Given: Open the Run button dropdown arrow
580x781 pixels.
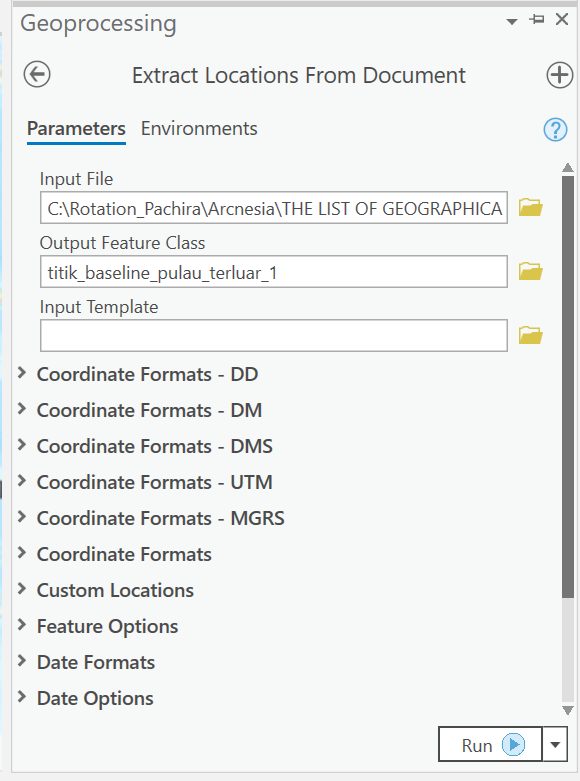Looking at the screenshot, I should point(555,745).
